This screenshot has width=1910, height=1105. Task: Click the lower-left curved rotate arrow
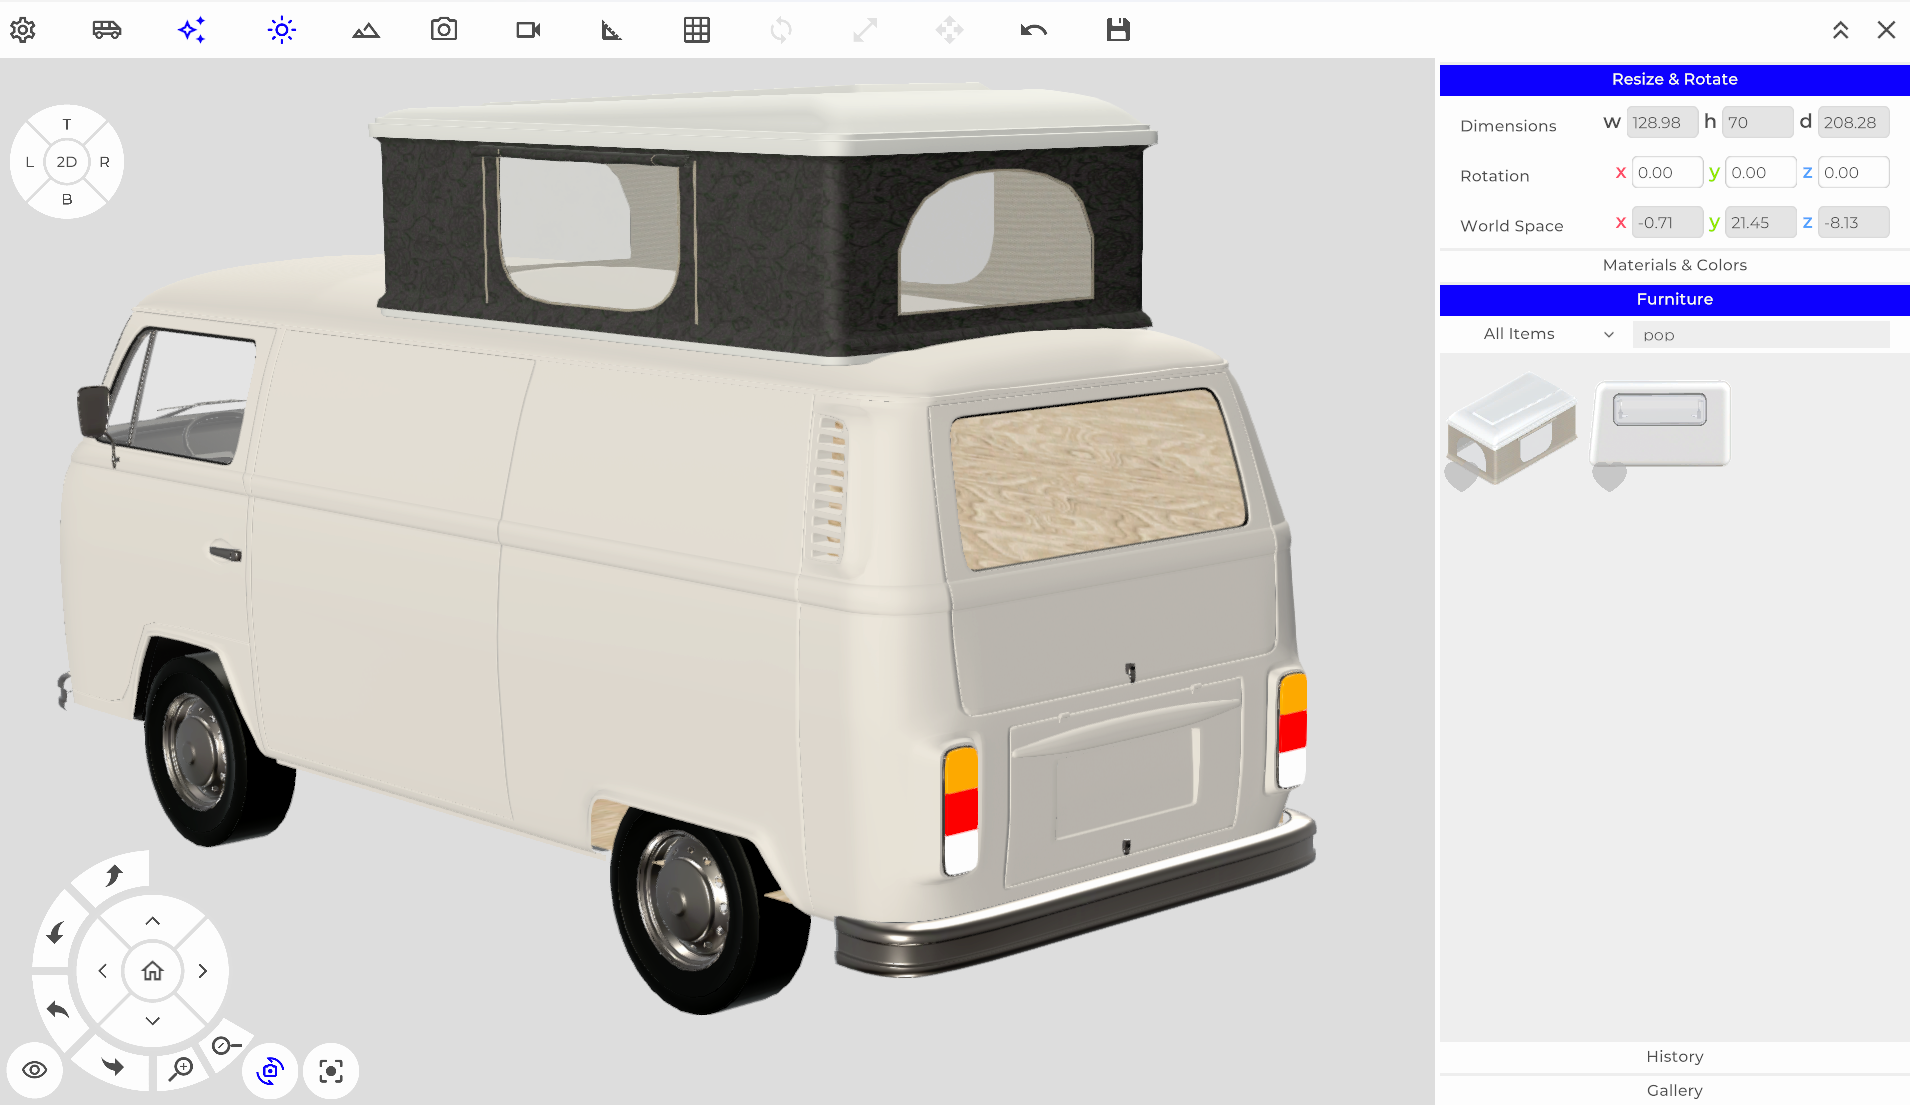coord(58,1009)
